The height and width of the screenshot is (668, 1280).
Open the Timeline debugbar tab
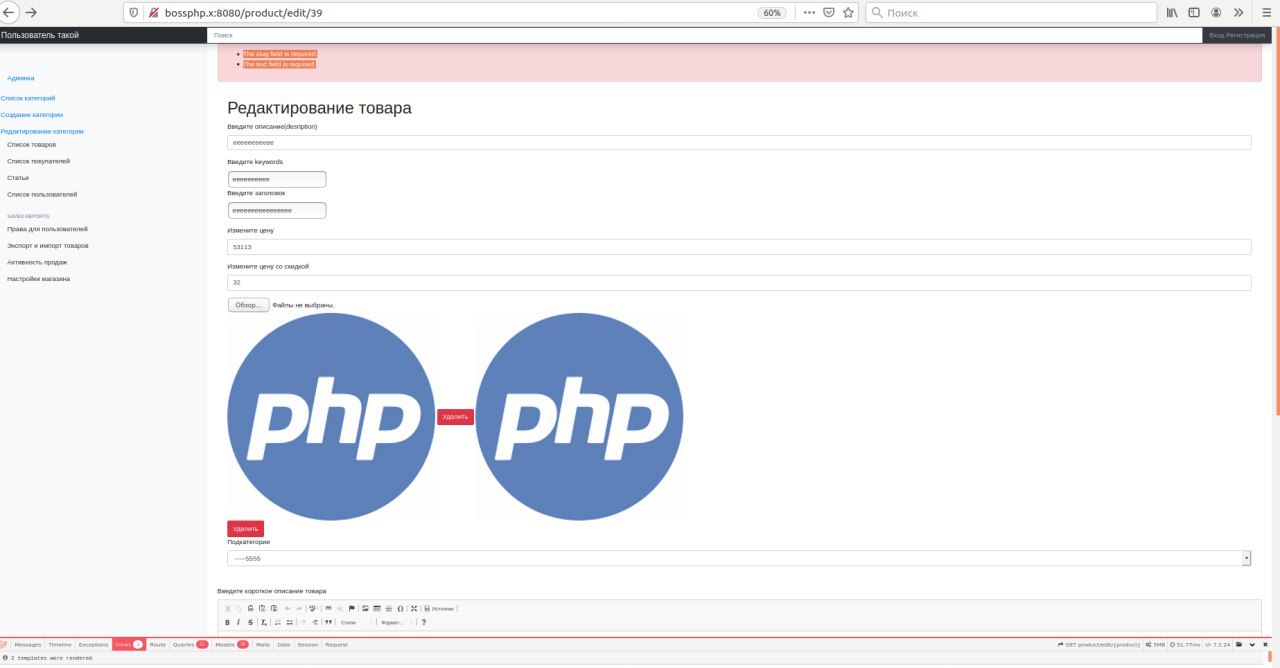click(x=60, y=645)
